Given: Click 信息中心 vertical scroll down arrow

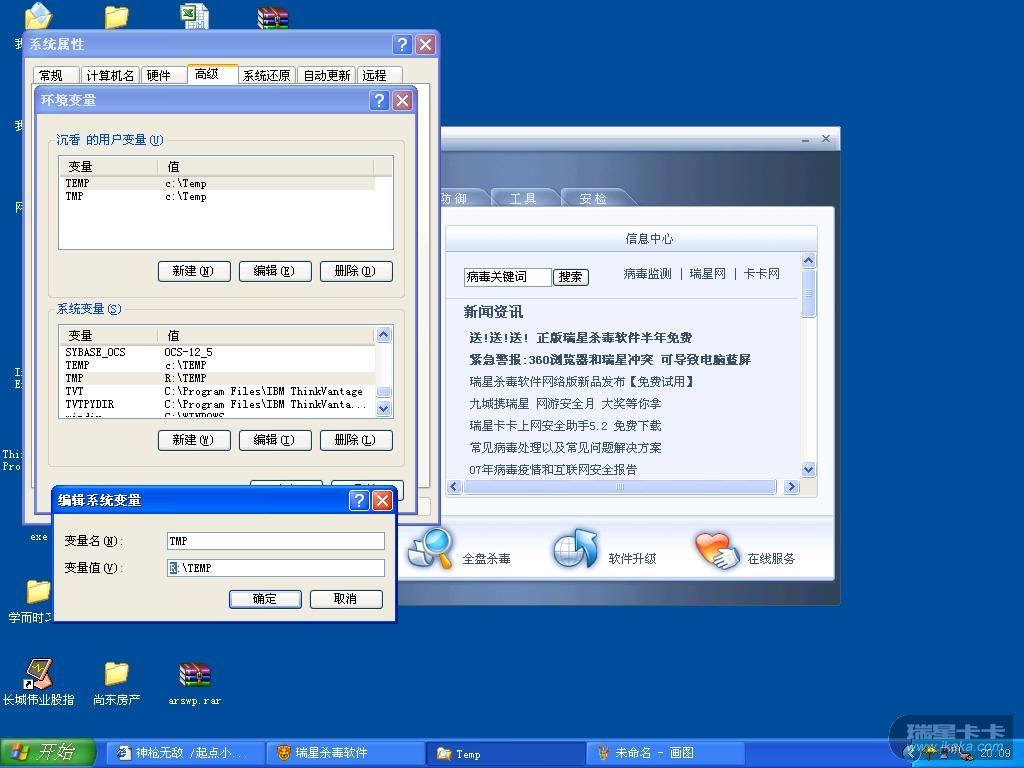Looking at the screenshot, I should tap(808, 470).
